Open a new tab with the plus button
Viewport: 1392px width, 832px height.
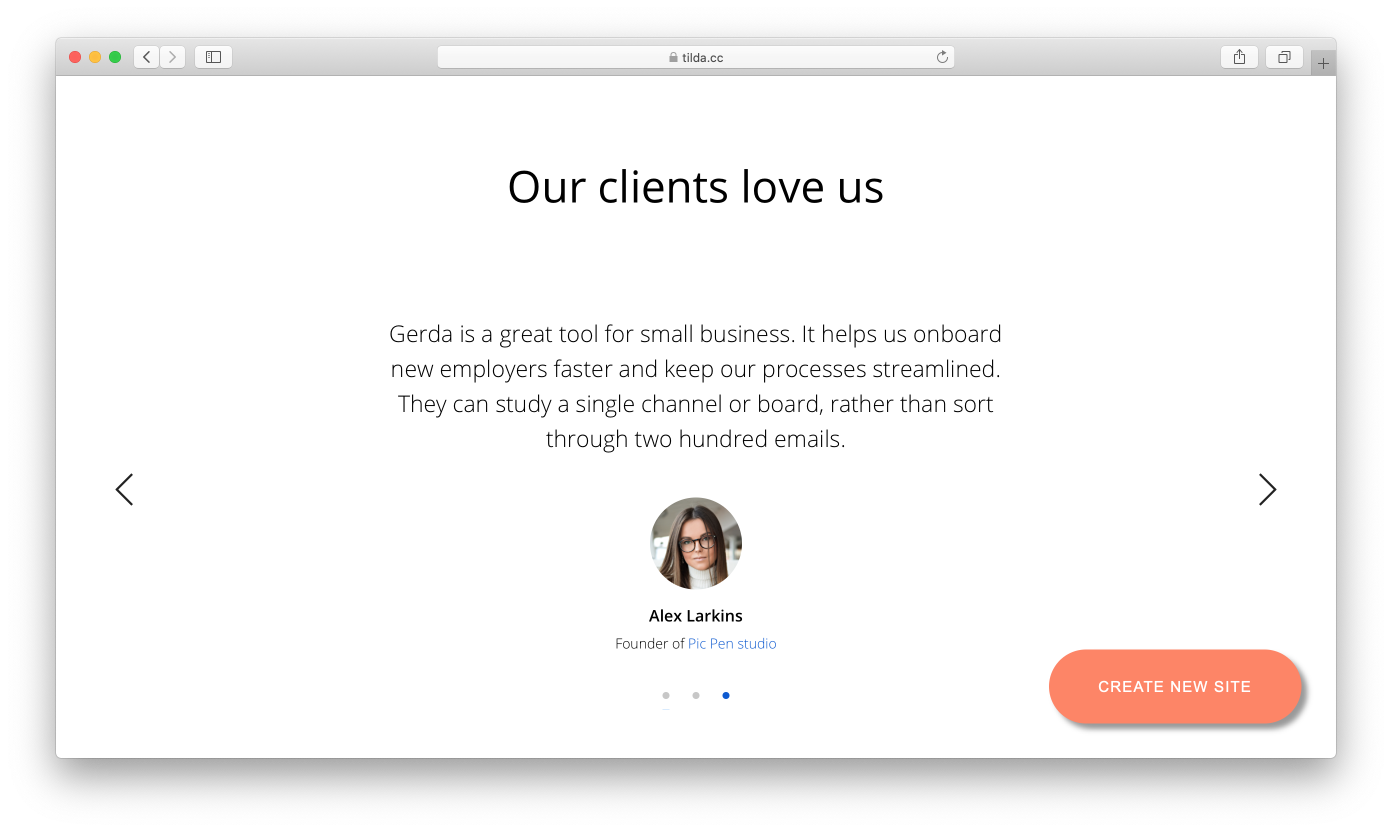coord(1323,63)
